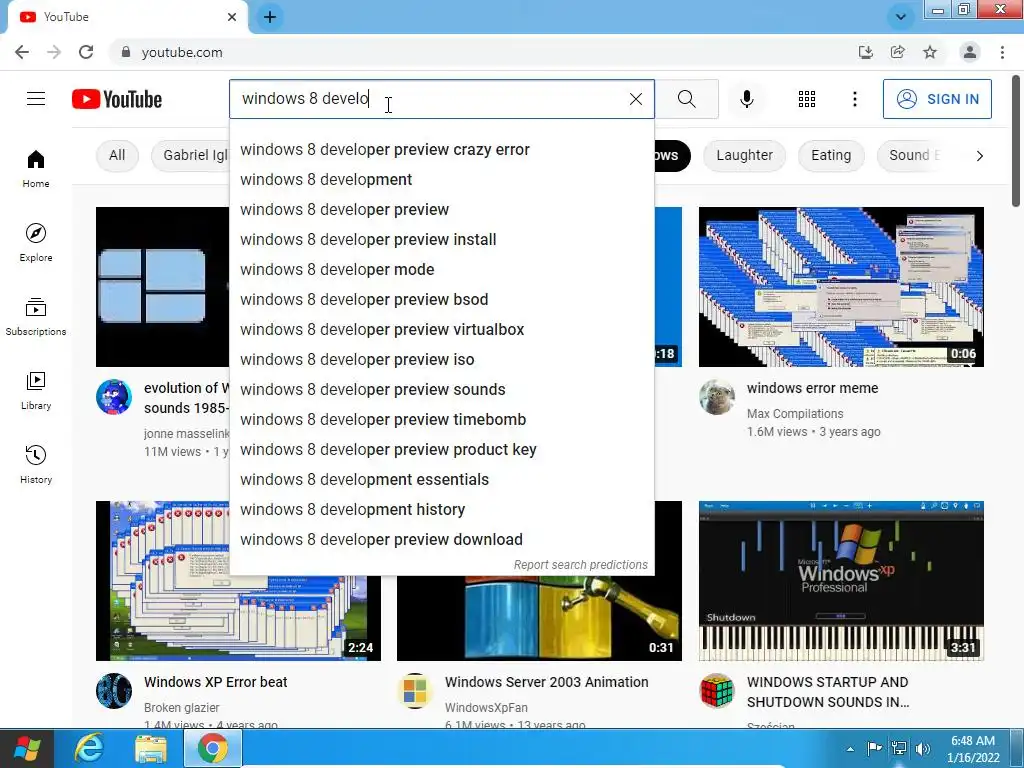Image resolution: width=1024 pixels, height=768 pixels.
Task: Click the volume speaker tray icon
Action: 922,749
